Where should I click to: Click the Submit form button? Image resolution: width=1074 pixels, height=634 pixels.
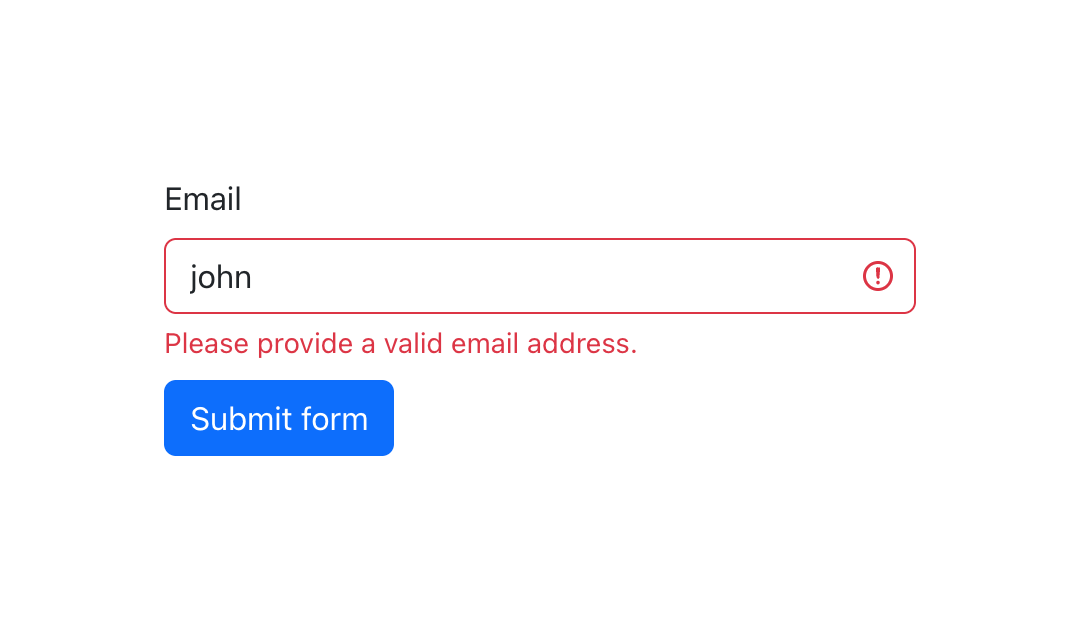tap(278, 418)
